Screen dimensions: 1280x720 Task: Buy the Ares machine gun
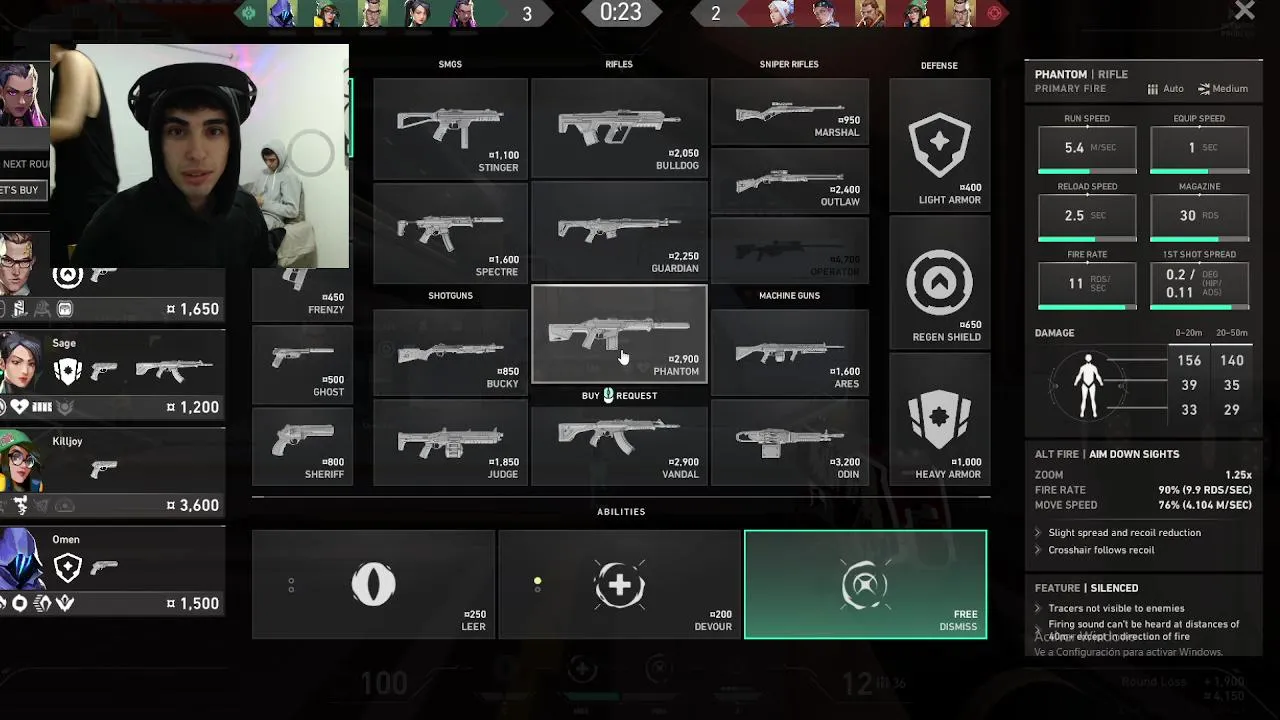789,352
